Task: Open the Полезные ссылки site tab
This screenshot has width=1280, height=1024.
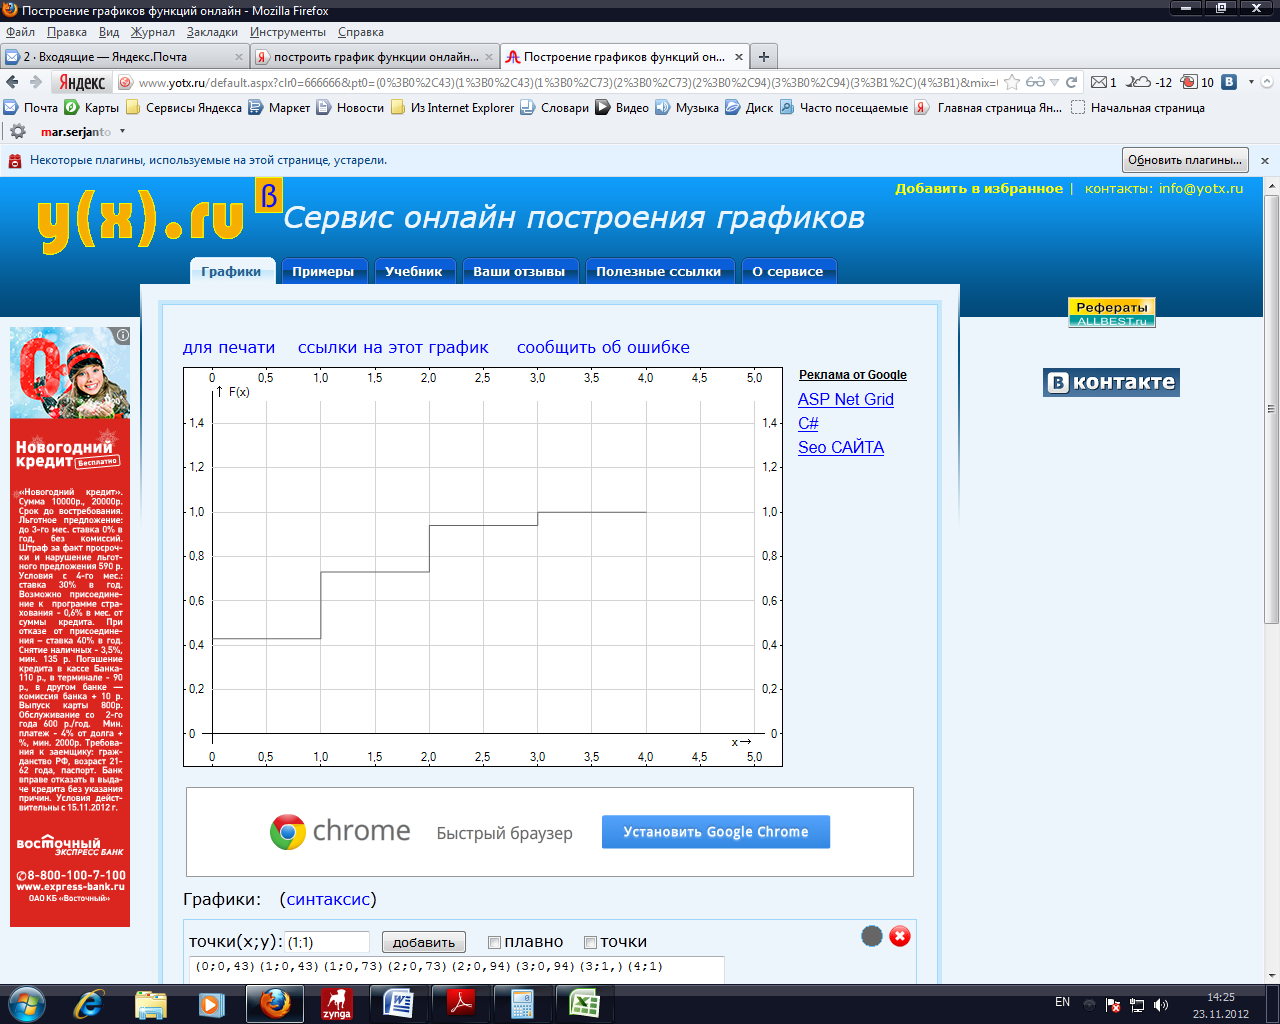Action: [658, 271]
